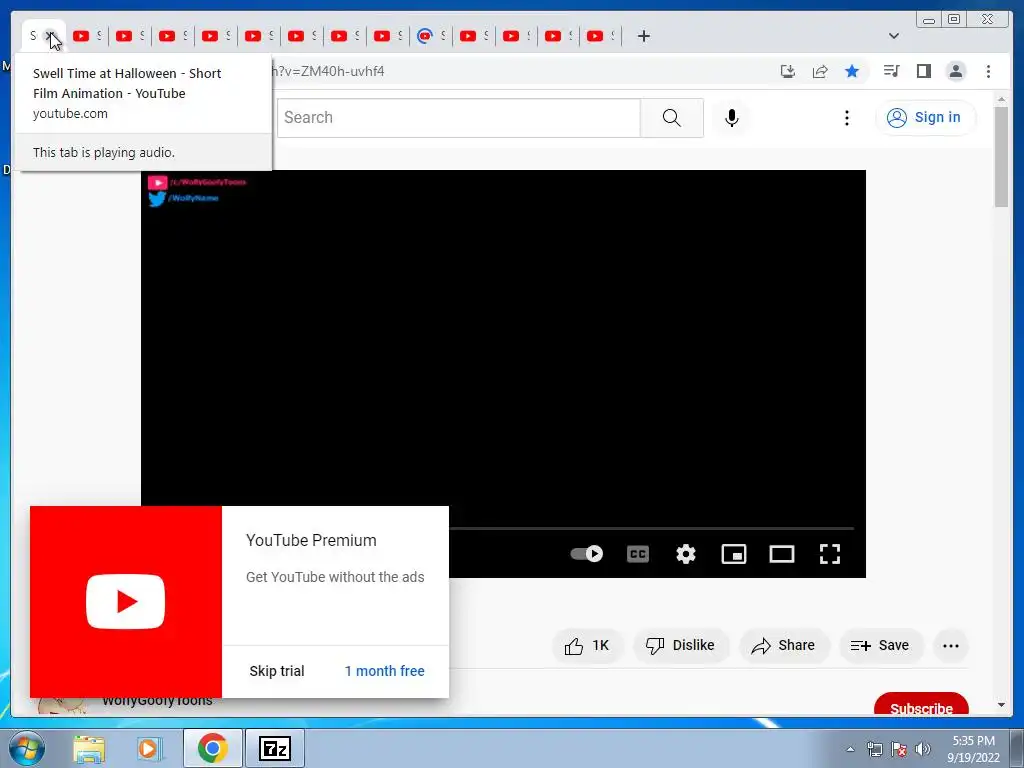Click 1 month free offer link
The width and height of the screenshot is (1024, 768).
(385, 671)
